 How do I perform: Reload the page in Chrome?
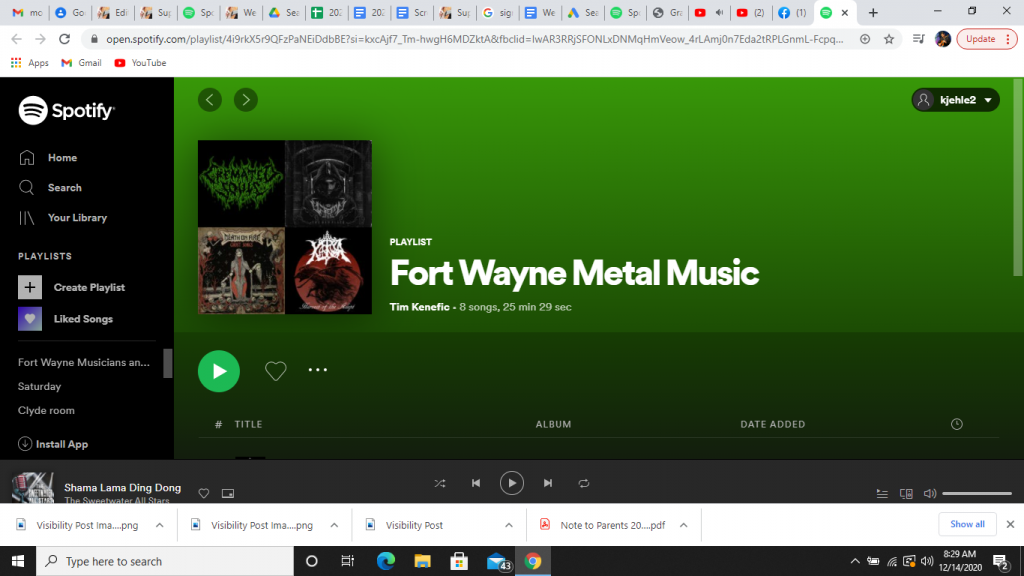[64, 39]
